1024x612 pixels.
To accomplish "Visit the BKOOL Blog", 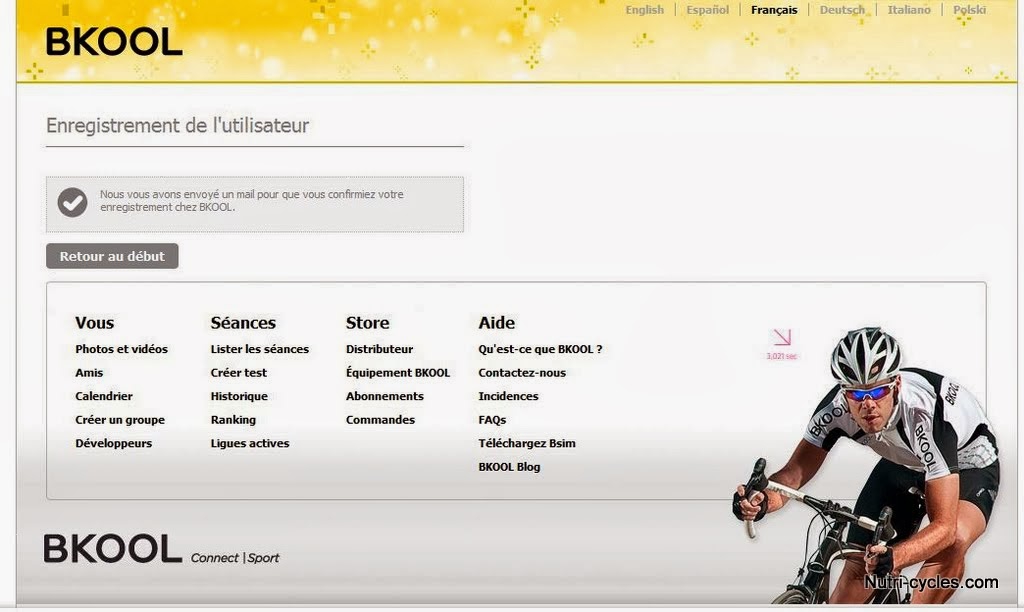I will 509,466.
